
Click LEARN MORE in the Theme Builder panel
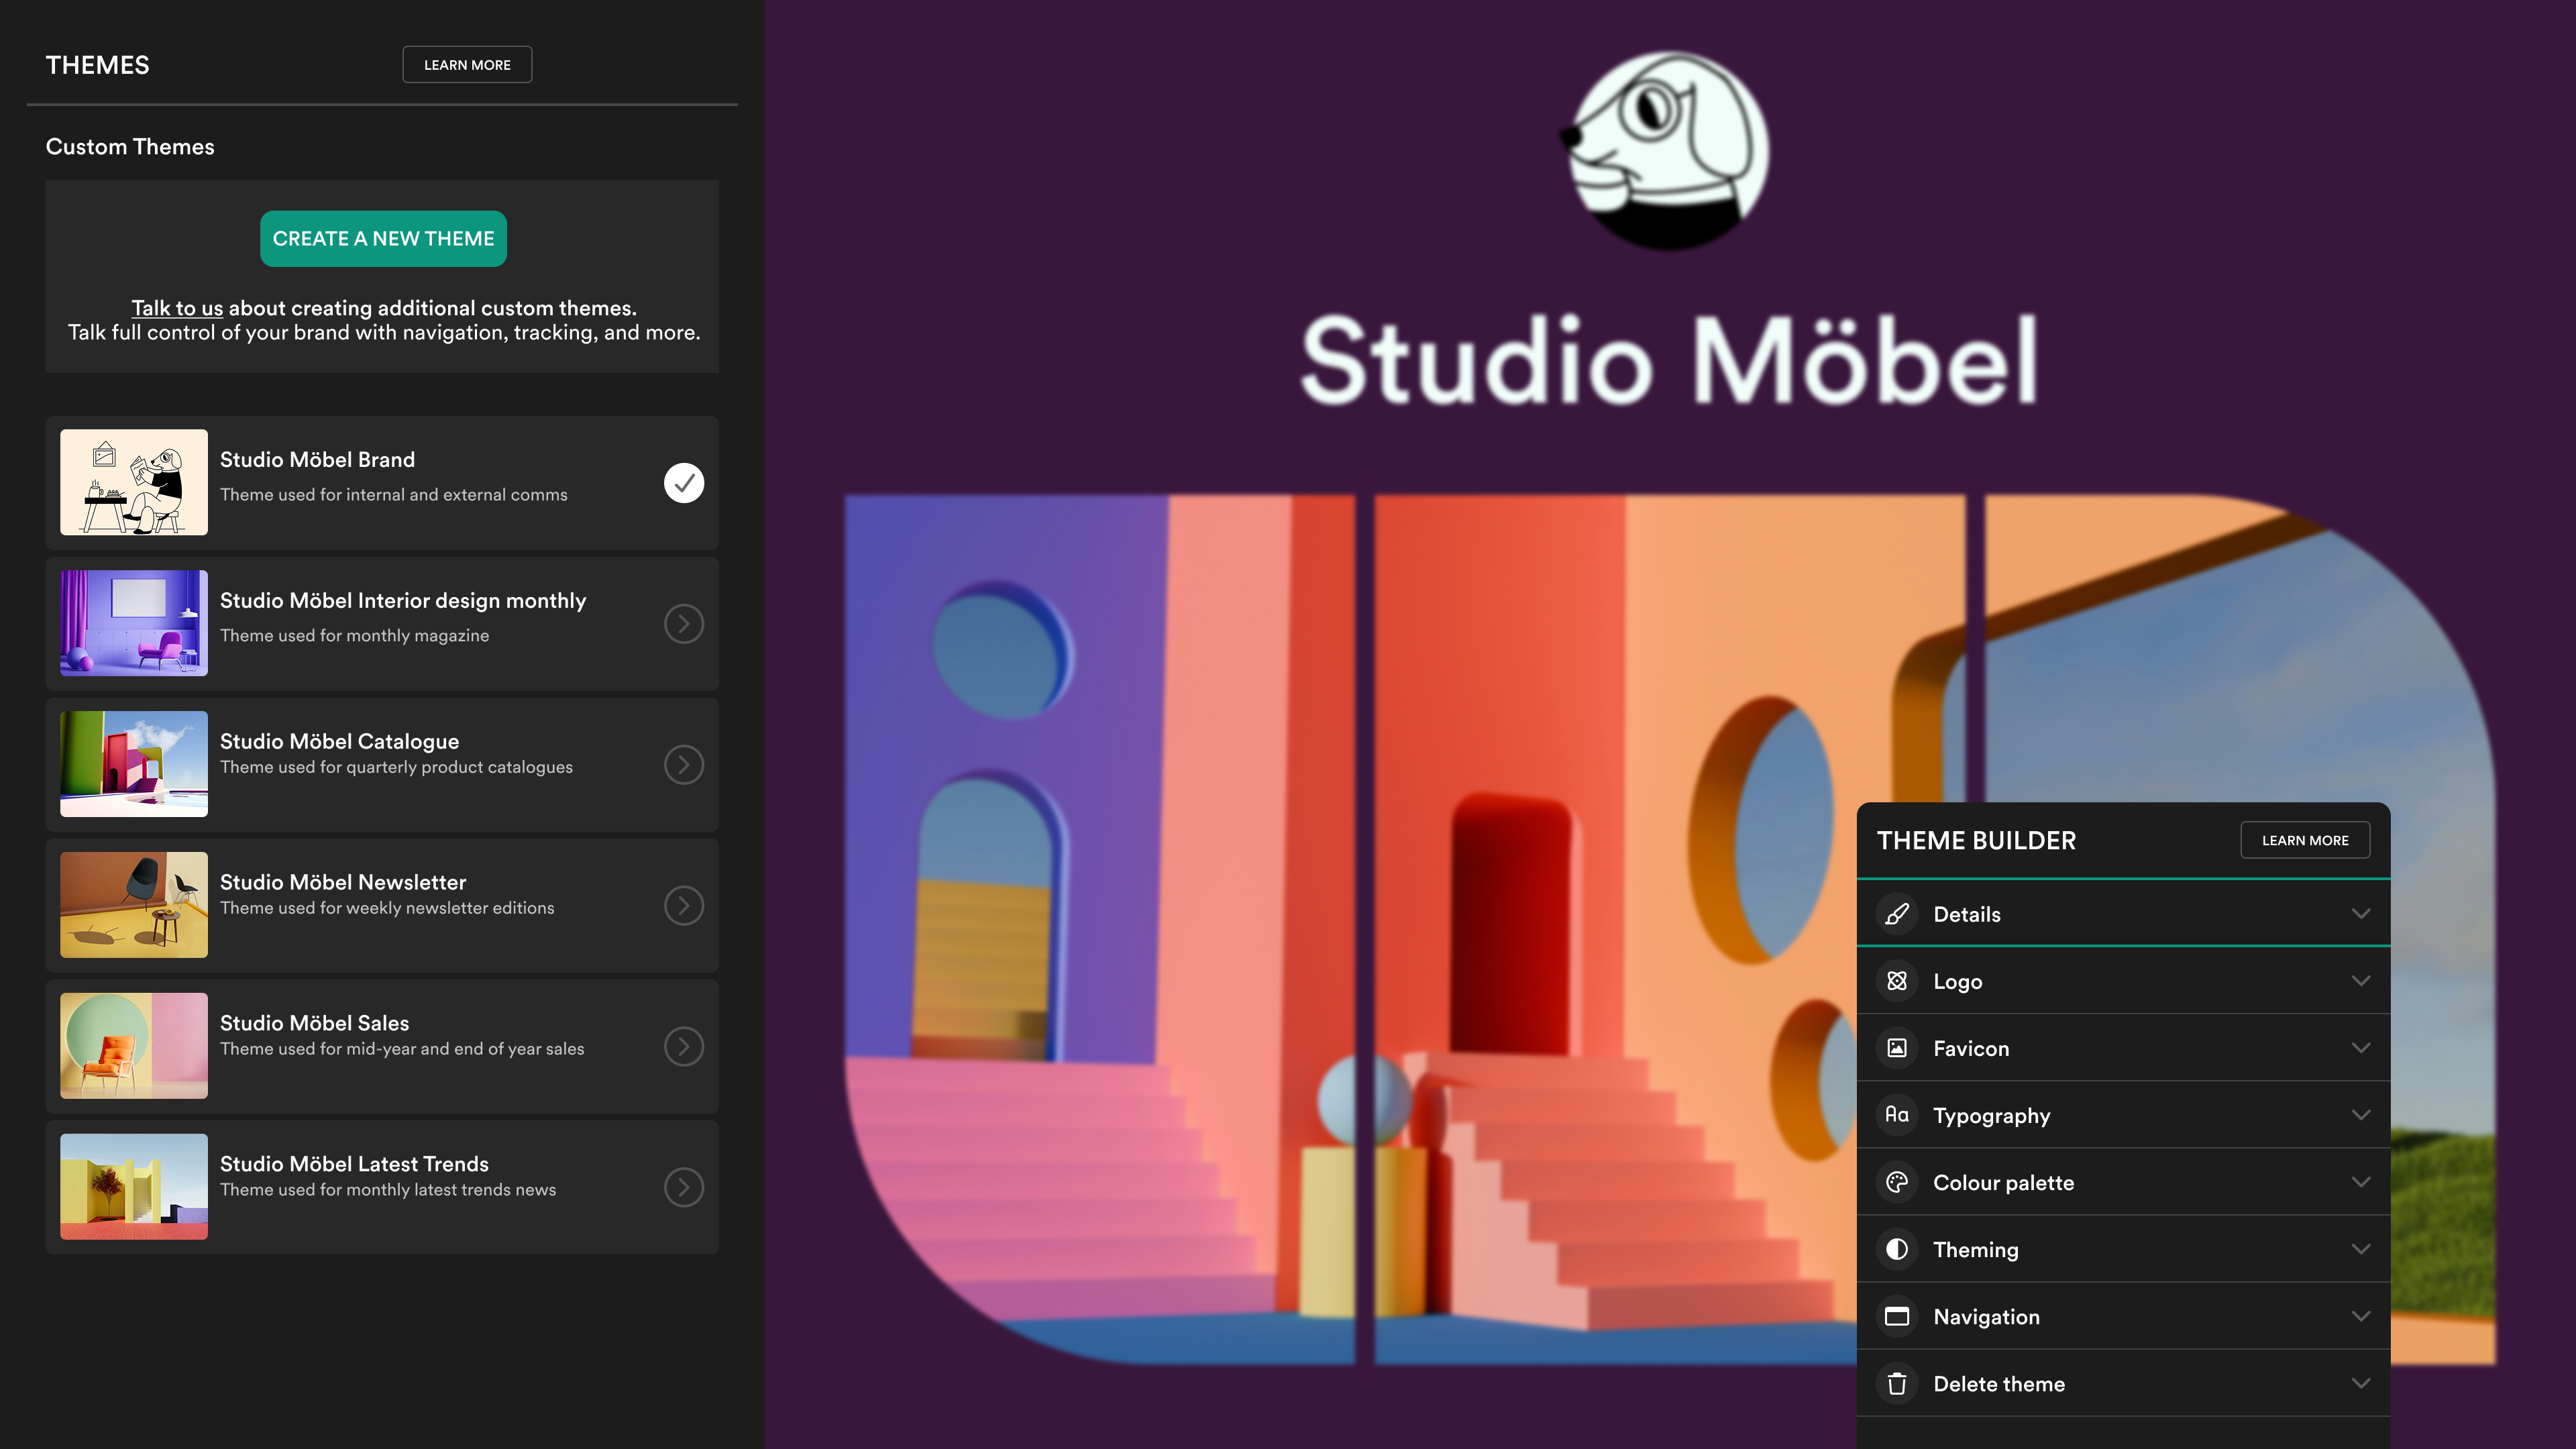[x=2305, y=840]
